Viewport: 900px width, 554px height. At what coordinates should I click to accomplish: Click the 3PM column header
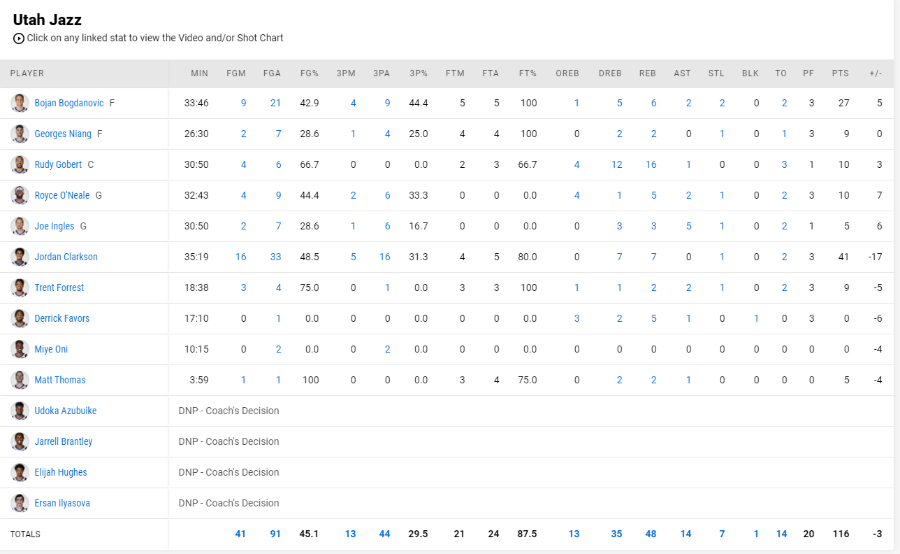346,73
